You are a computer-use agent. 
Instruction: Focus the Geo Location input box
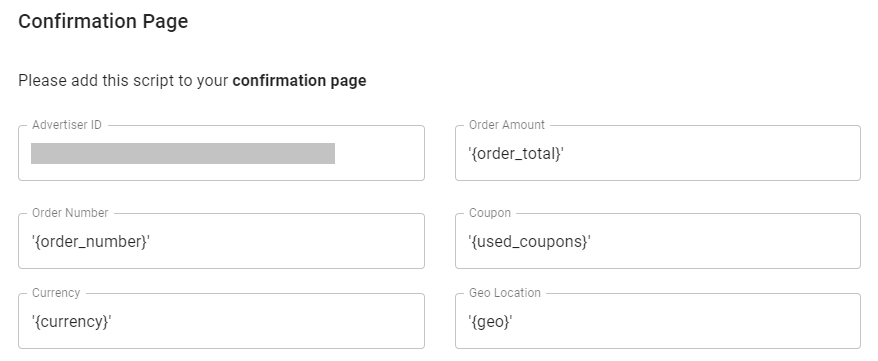[657, 321]
